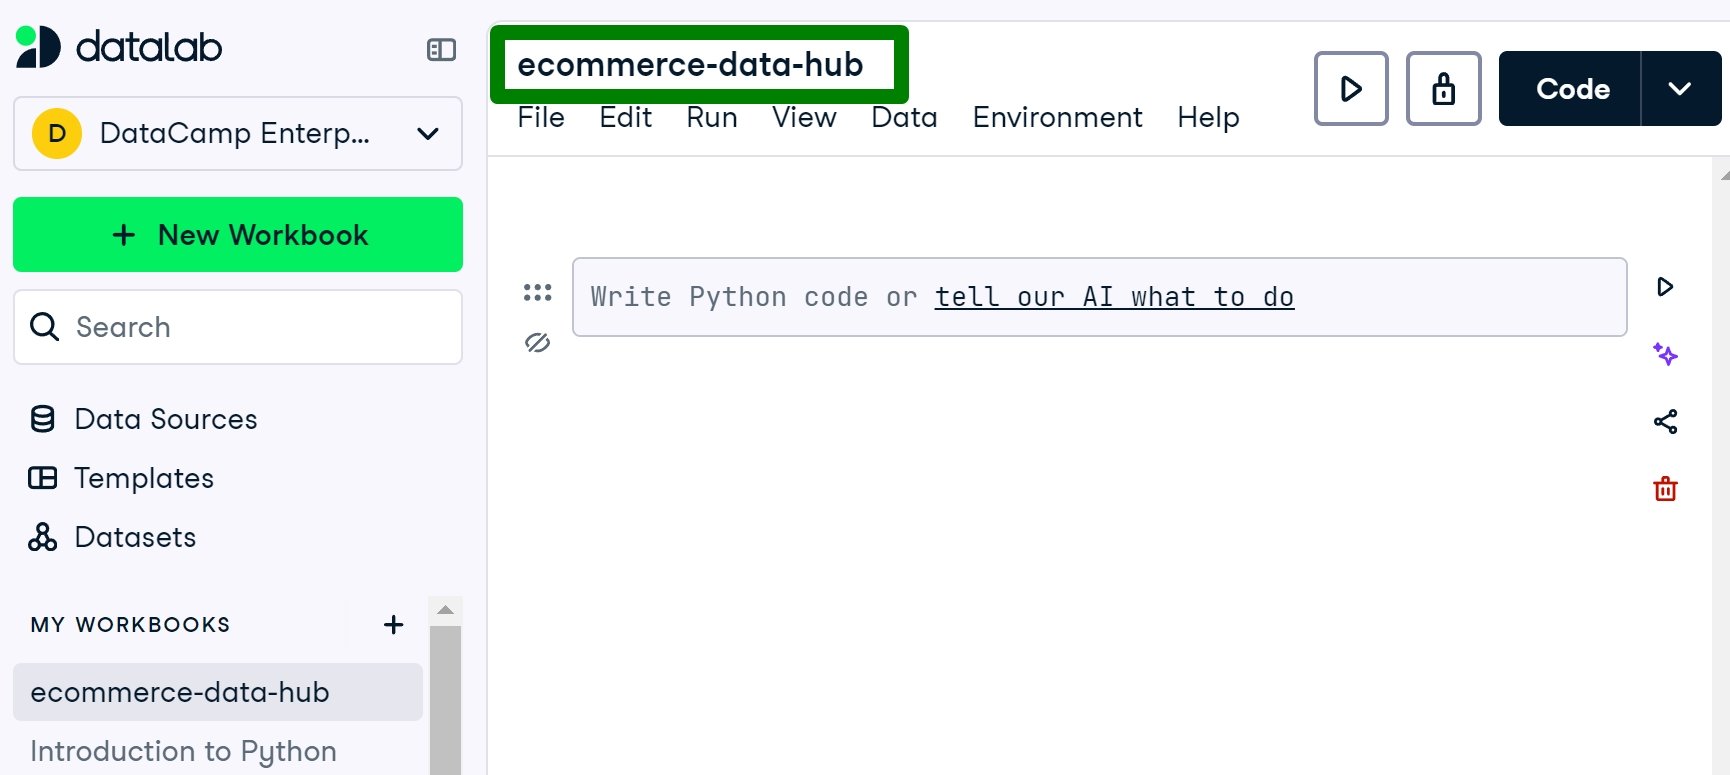Create a New Workbook
The height and width of the screenshot is (775, 1730).
click(x=238, y=234)
